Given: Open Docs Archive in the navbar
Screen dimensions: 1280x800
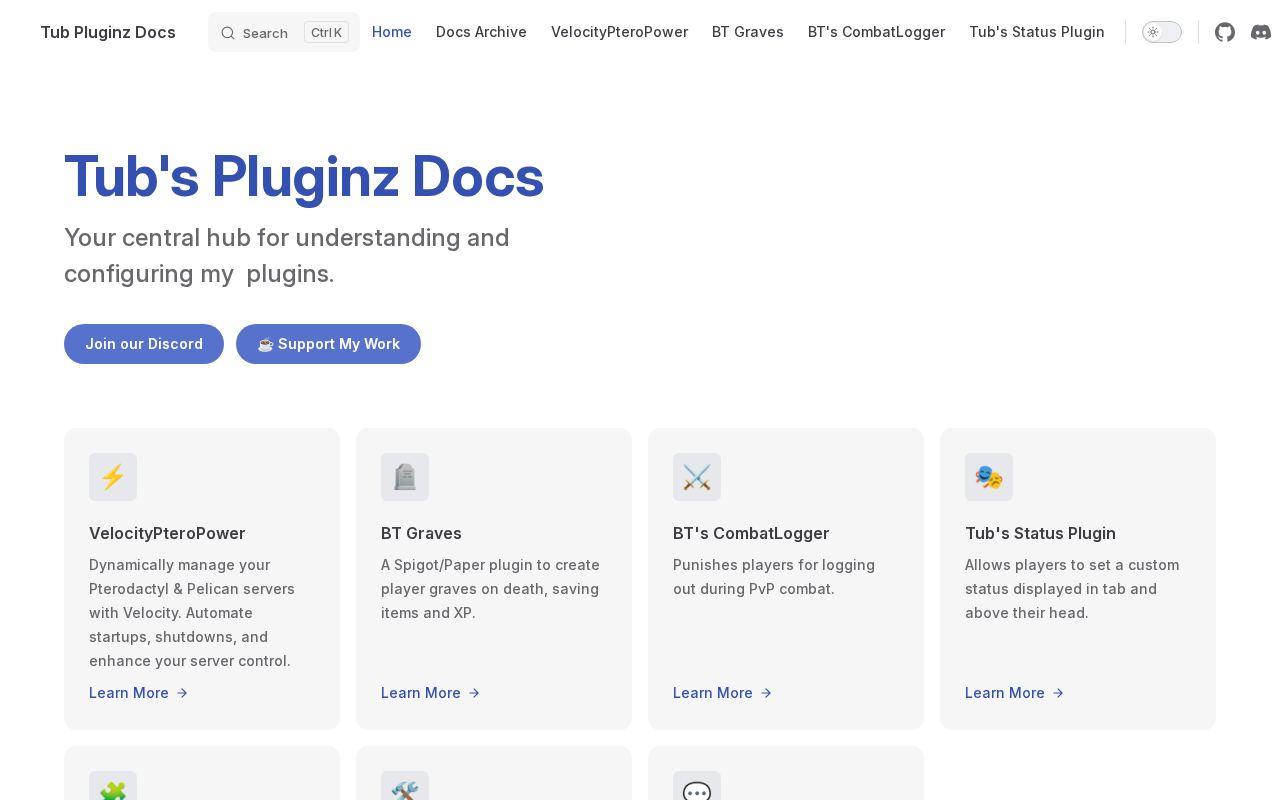Looking at the screenshot, I should [x=481, y=32].
